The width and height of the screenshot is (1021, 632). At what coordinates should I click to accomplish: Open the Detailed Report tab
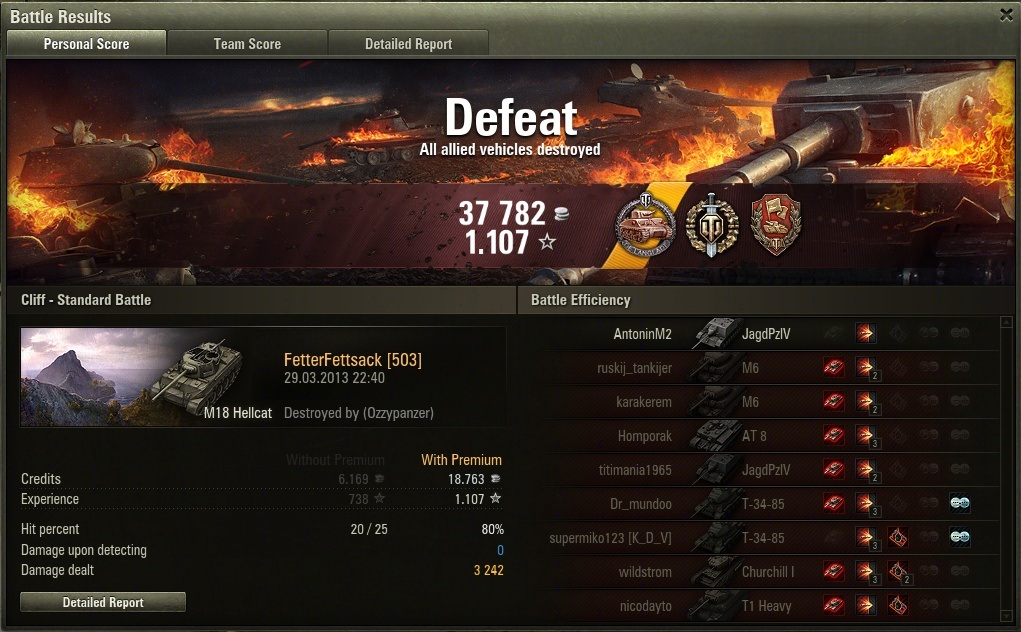pyautogui.click(x=408, y=44)
